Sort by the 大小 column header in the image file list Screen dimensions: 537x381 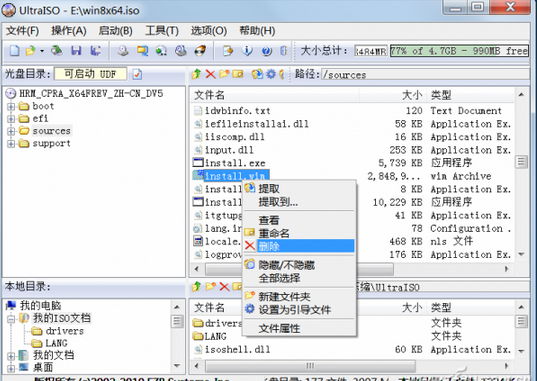393,95
